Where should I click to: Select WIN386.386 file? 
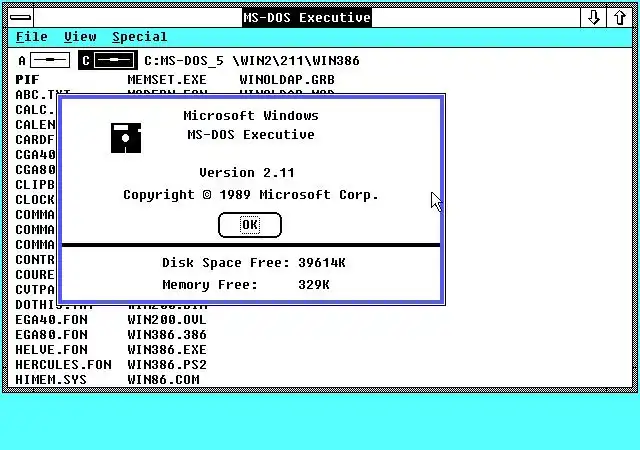[167, 335]
